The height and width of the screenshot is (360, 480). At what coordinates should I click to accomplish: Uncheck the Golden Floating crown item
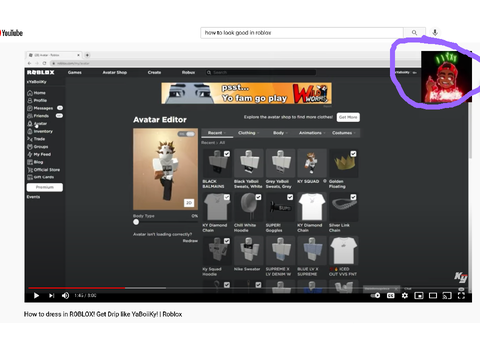tap(353, 154)
